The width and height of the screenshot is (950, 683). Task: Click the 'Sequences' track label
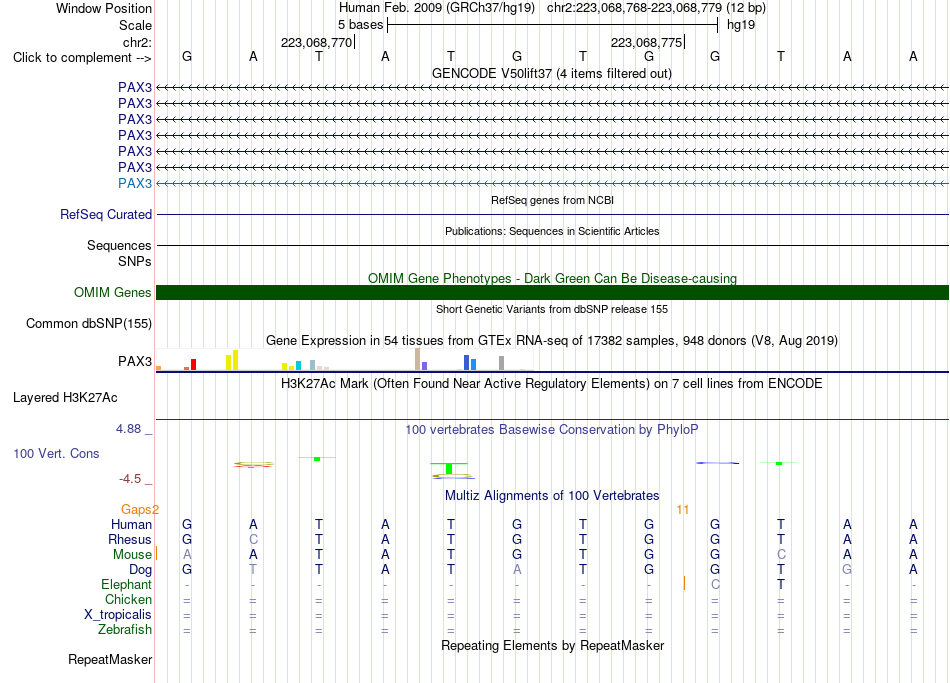pyautogui.click(x=119, y=245)
